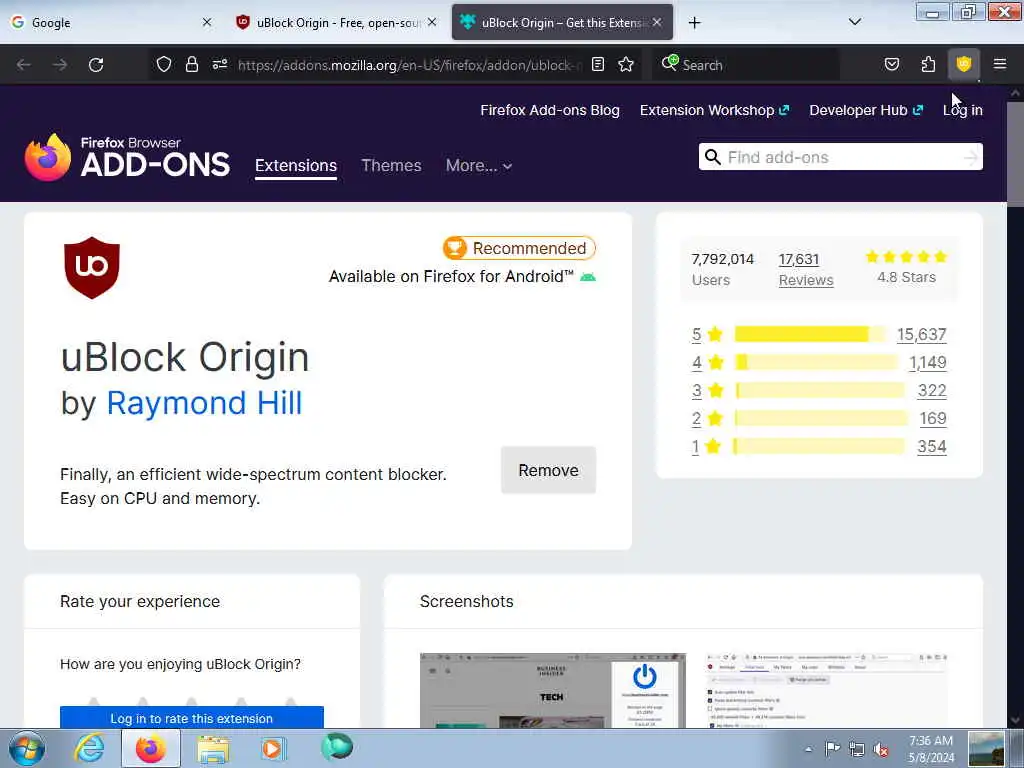1024x768 pixels.
Task: Click the muted volume tray icon
Action: 881,750
